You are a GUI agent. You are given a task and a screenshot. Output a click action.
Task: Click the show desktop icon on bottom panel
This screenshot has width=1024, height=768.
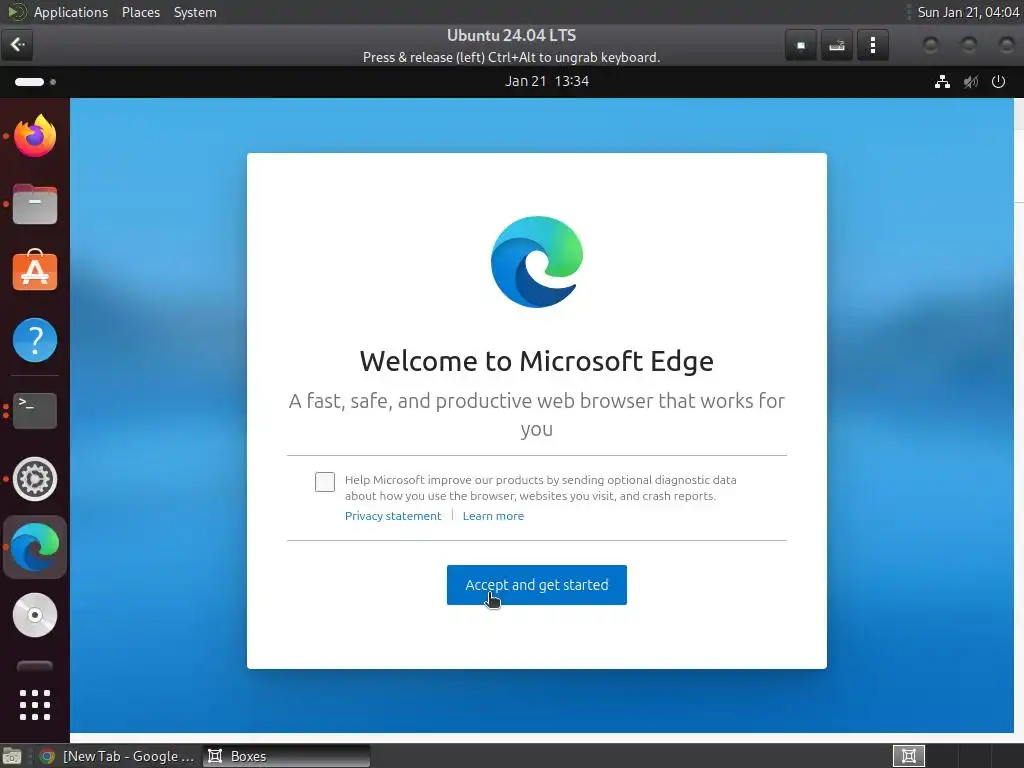coord(12,756)
